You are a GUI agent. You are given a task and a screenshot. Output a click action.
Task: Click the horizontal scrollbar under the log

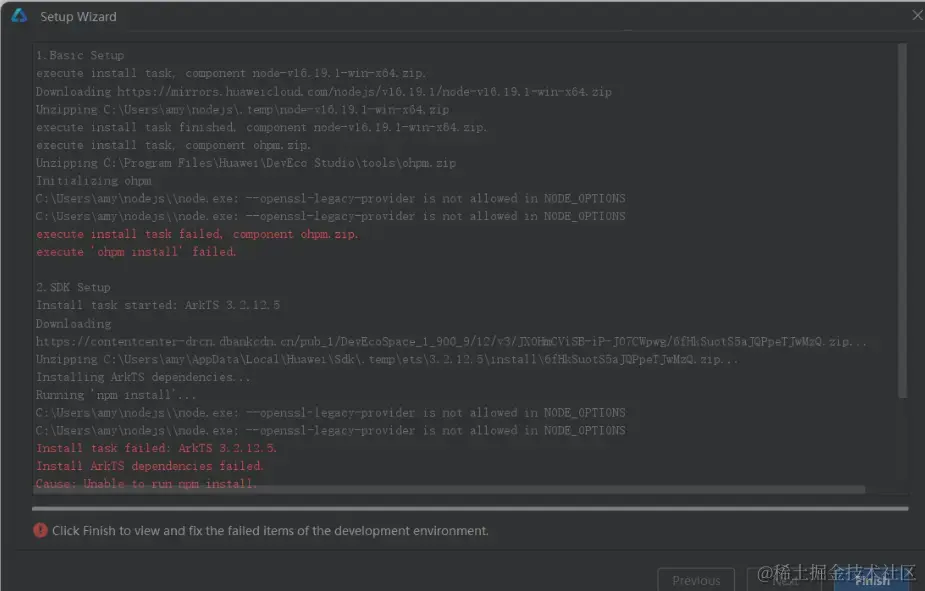tap(450, 489)
